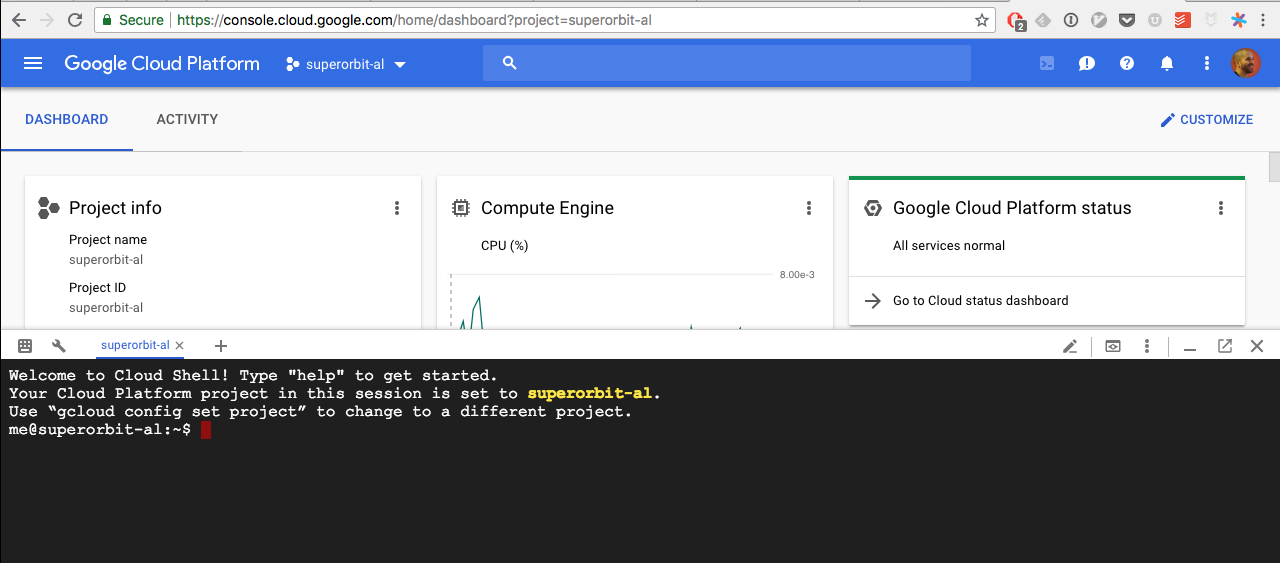Viewport: 1280px width, 563px height.
Task: Open Compute Engine card options menu
Action: pyautogui.click(x=809, y=208)
